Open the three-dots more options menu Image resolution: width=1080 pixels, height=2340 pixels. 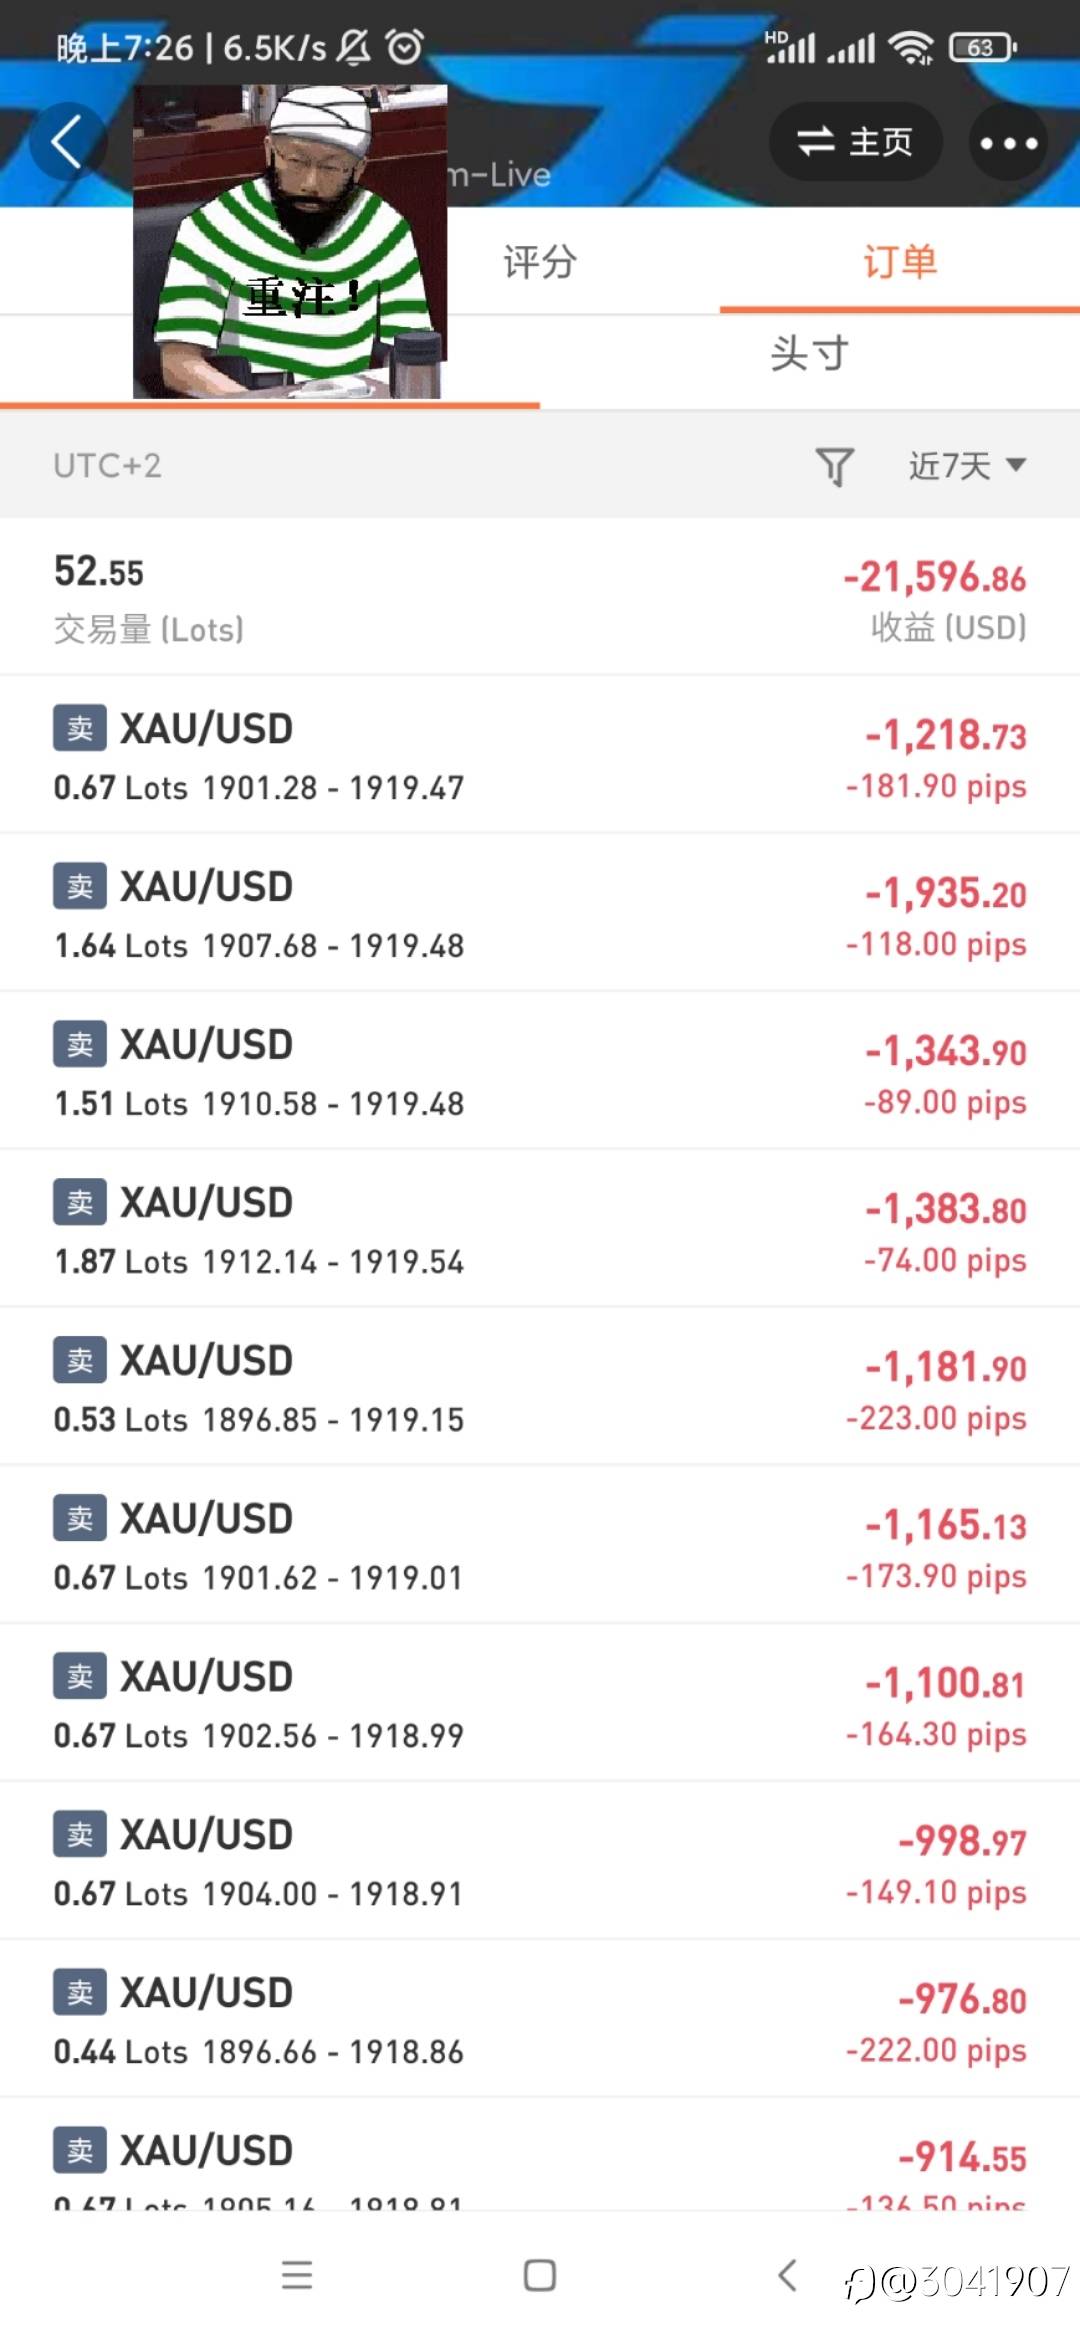pyautogui.click(x=1008, y=142)
